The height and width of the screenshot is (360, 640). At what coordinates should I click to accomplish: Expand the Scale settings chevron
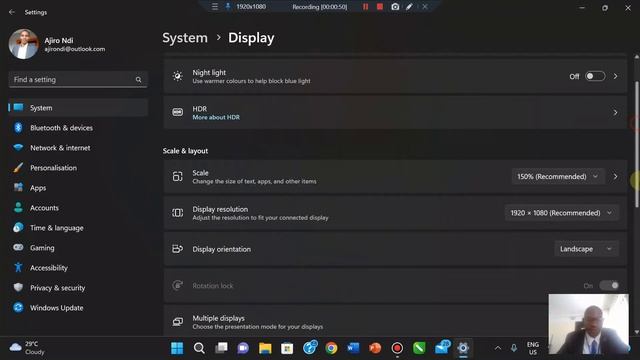[x=615, y=177]
